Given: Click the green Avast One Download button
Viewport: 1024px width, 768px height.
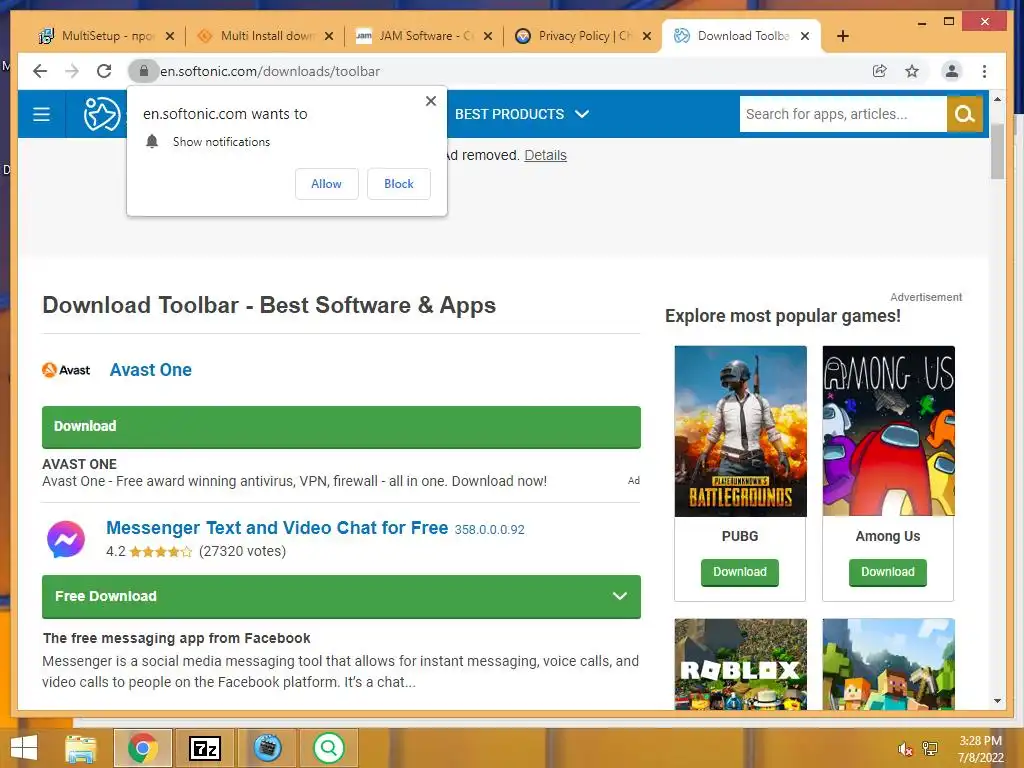Looking at the screenshot, I should [x=341, y=427].
